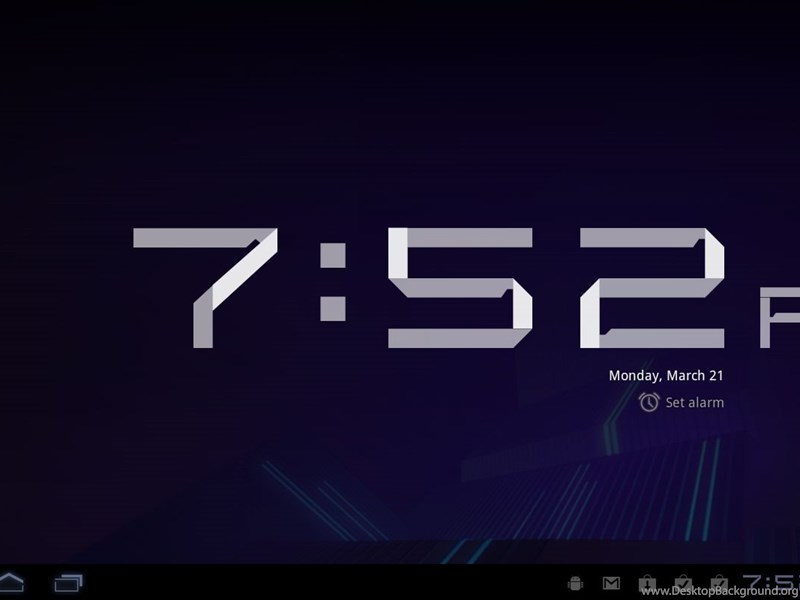This screenshot has height=600, width=800.
Task: Tap the PM indicator beside the clock
Action: [x=780, y=317]
